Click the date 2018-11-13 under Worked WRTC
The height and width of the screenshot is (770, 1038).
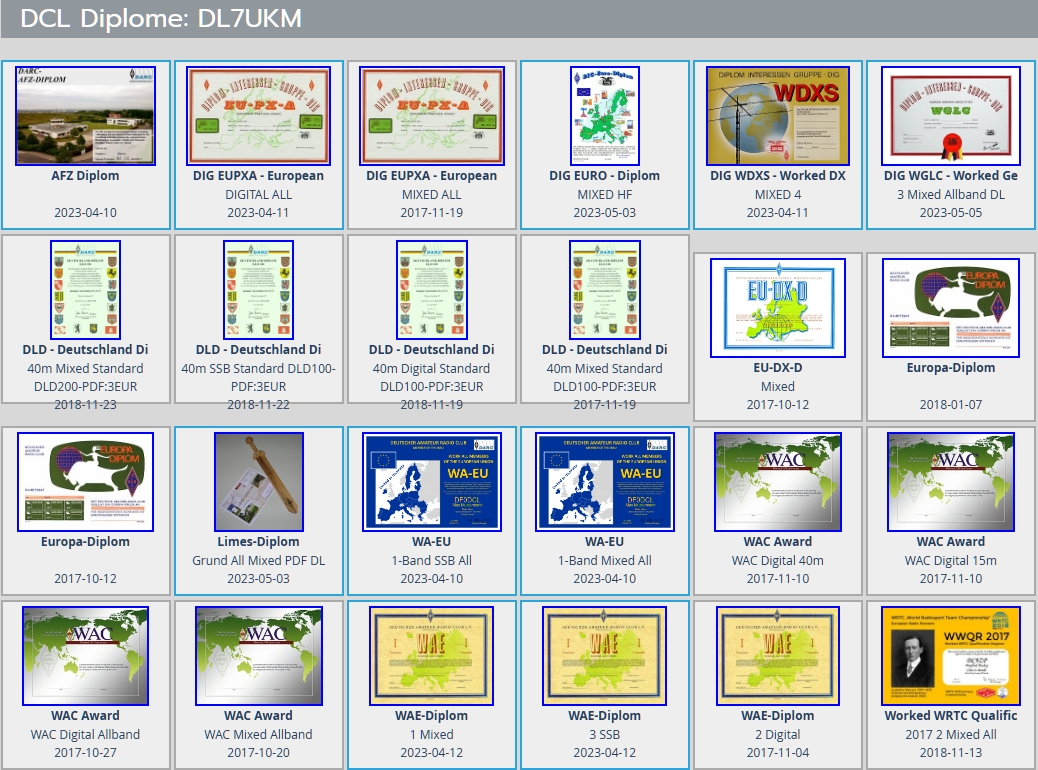[x=951, y=753]
